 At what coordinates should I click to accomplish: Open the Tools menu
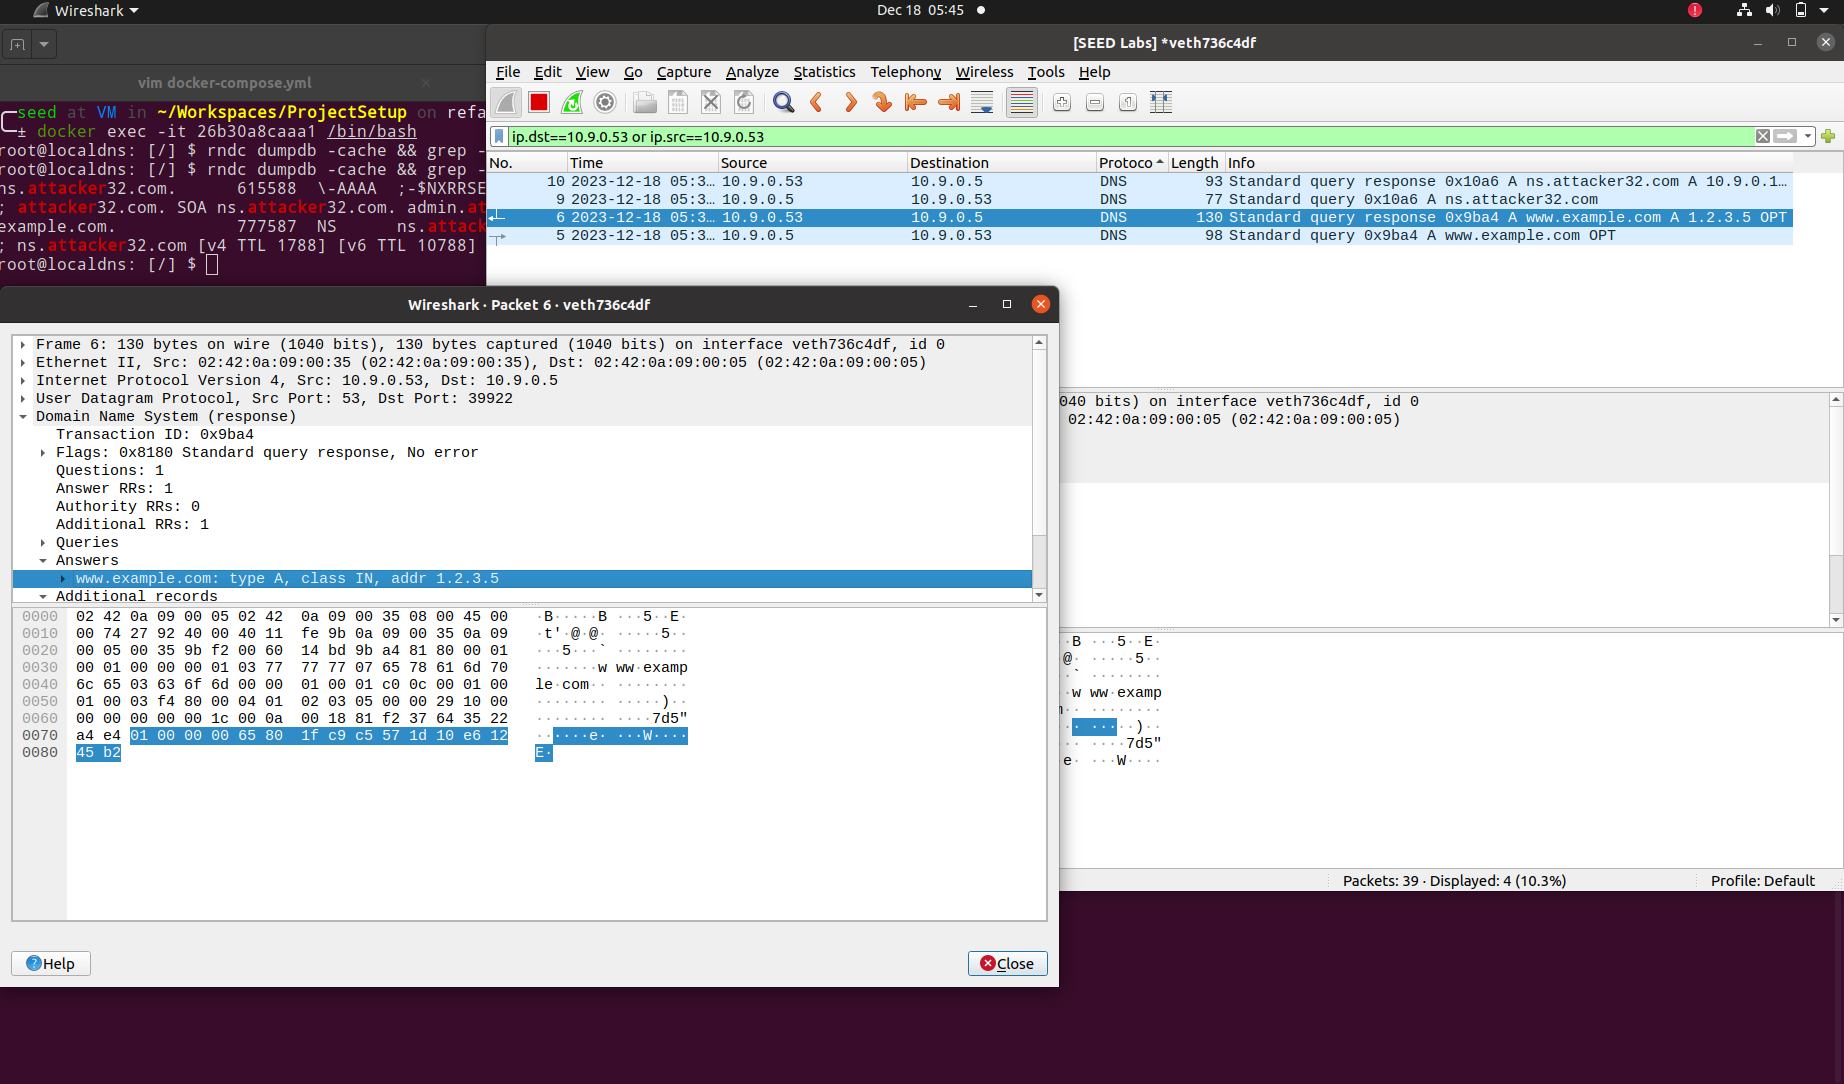point(1046,72)
